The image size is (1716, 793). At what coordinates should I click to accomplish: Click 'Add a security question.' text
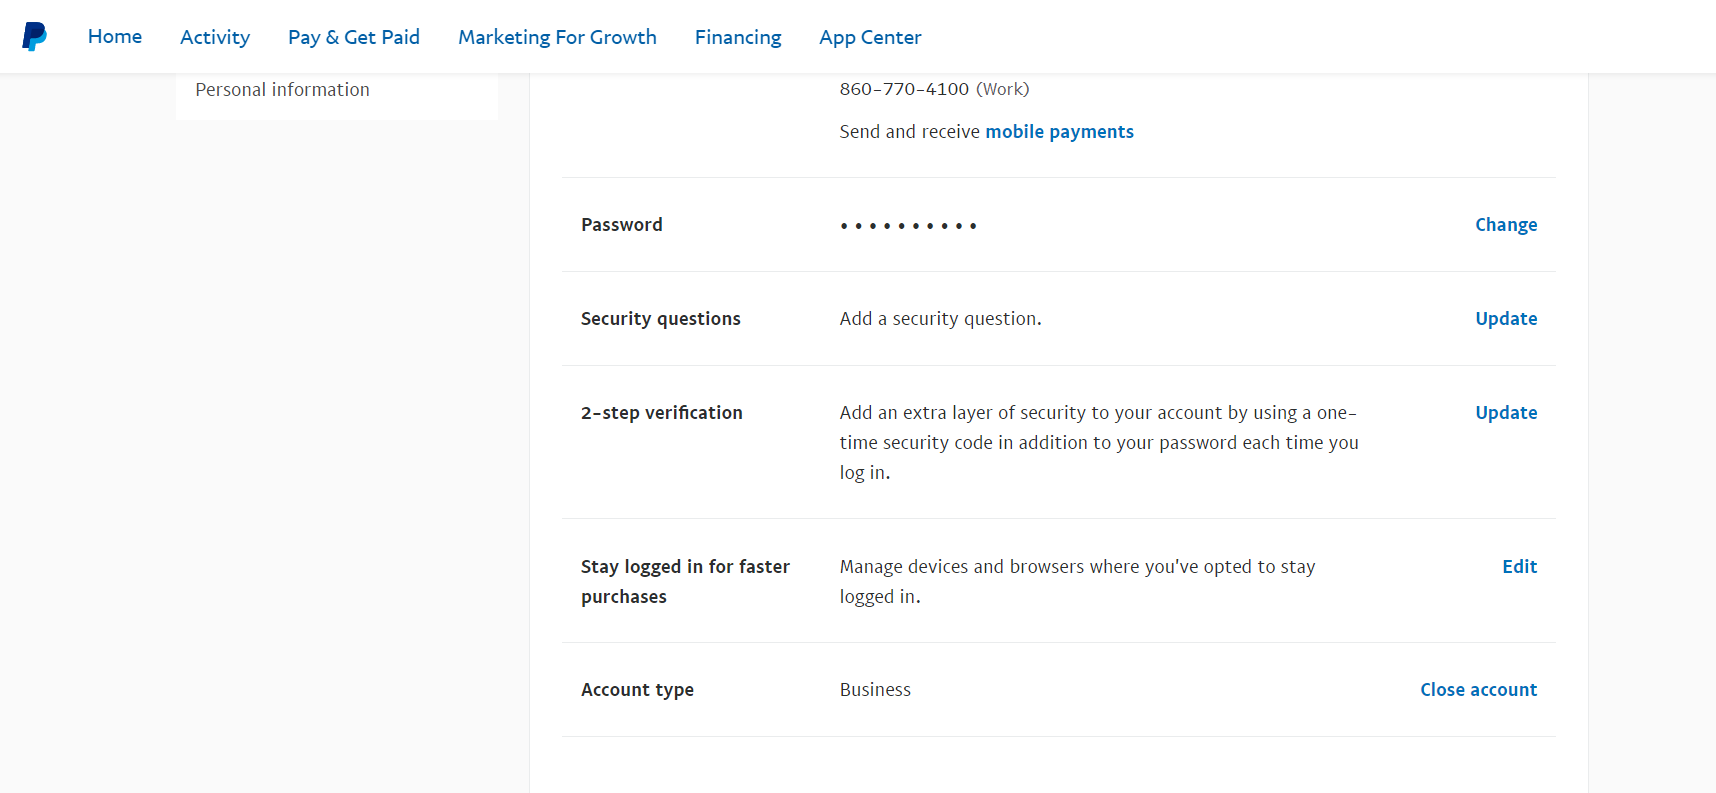coord(940,319)
